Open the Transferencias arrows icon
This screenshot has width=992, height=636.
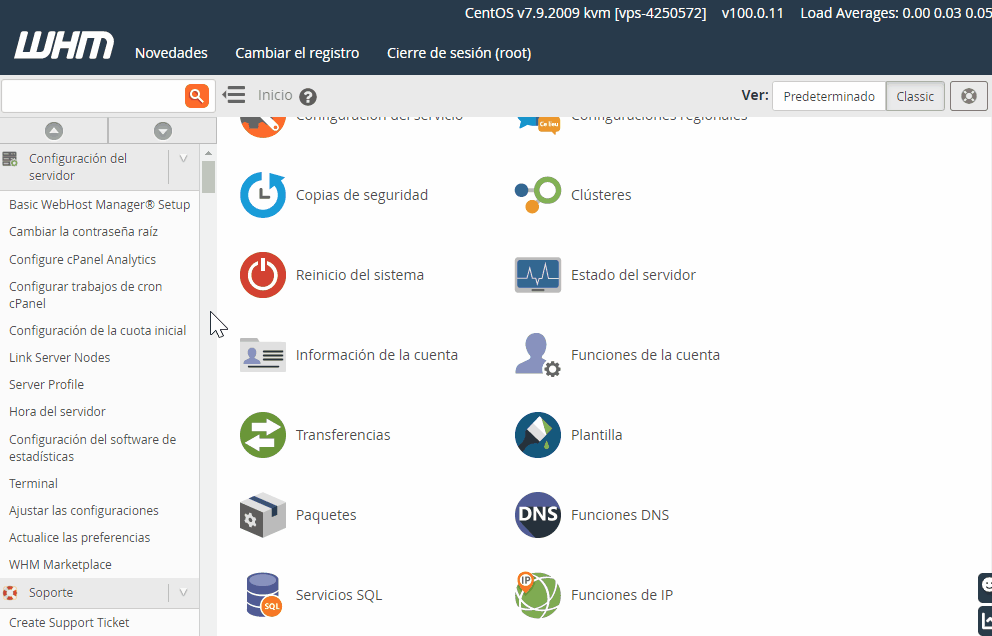click(x=263, y=435)
